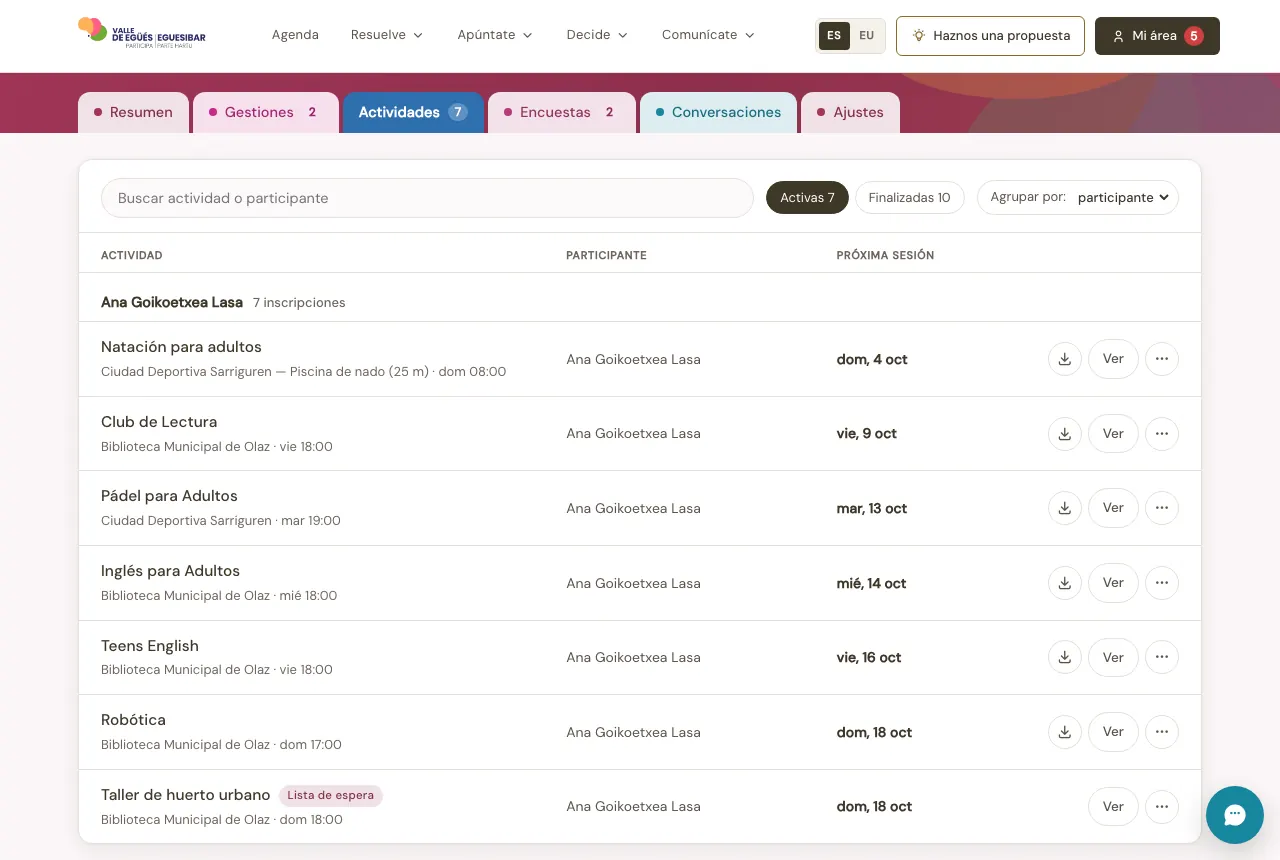1280x860 pixels.
Task: View Teens English details
Action: [x=1113, y=657]
